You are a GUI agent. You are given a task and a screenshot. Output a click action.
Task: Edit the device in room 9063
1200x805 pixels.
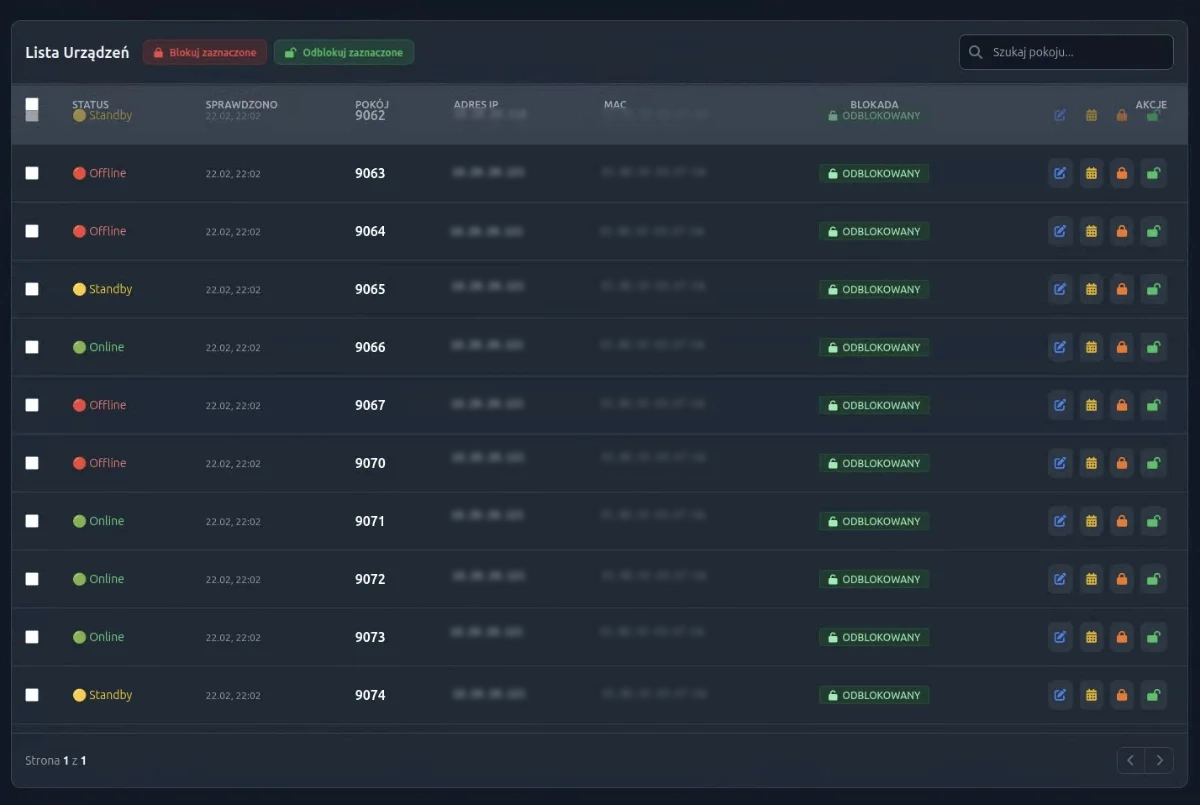(1060, 173)
